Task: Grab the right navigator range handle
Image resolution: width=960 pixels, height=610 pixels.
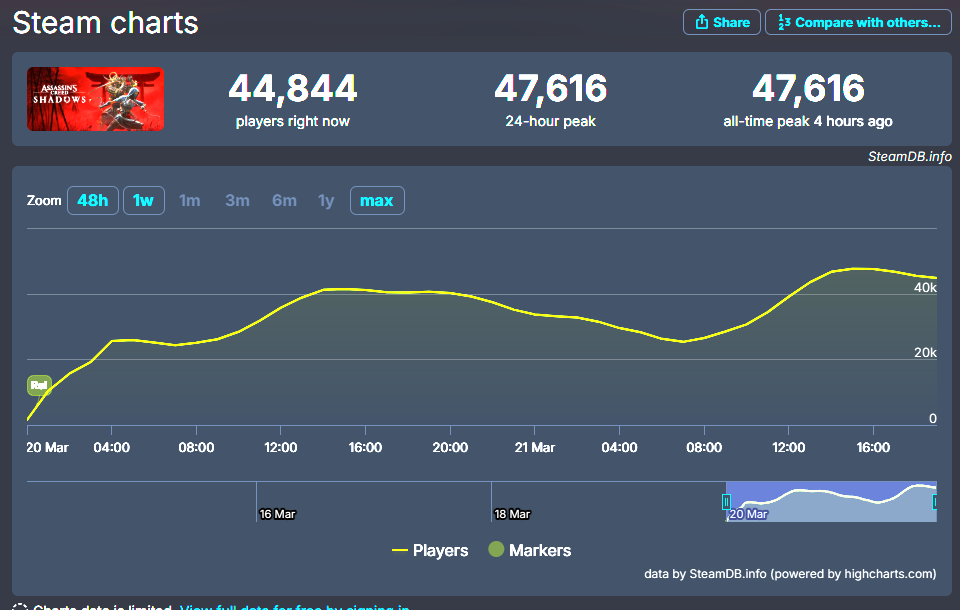Action: click(935, 502)
